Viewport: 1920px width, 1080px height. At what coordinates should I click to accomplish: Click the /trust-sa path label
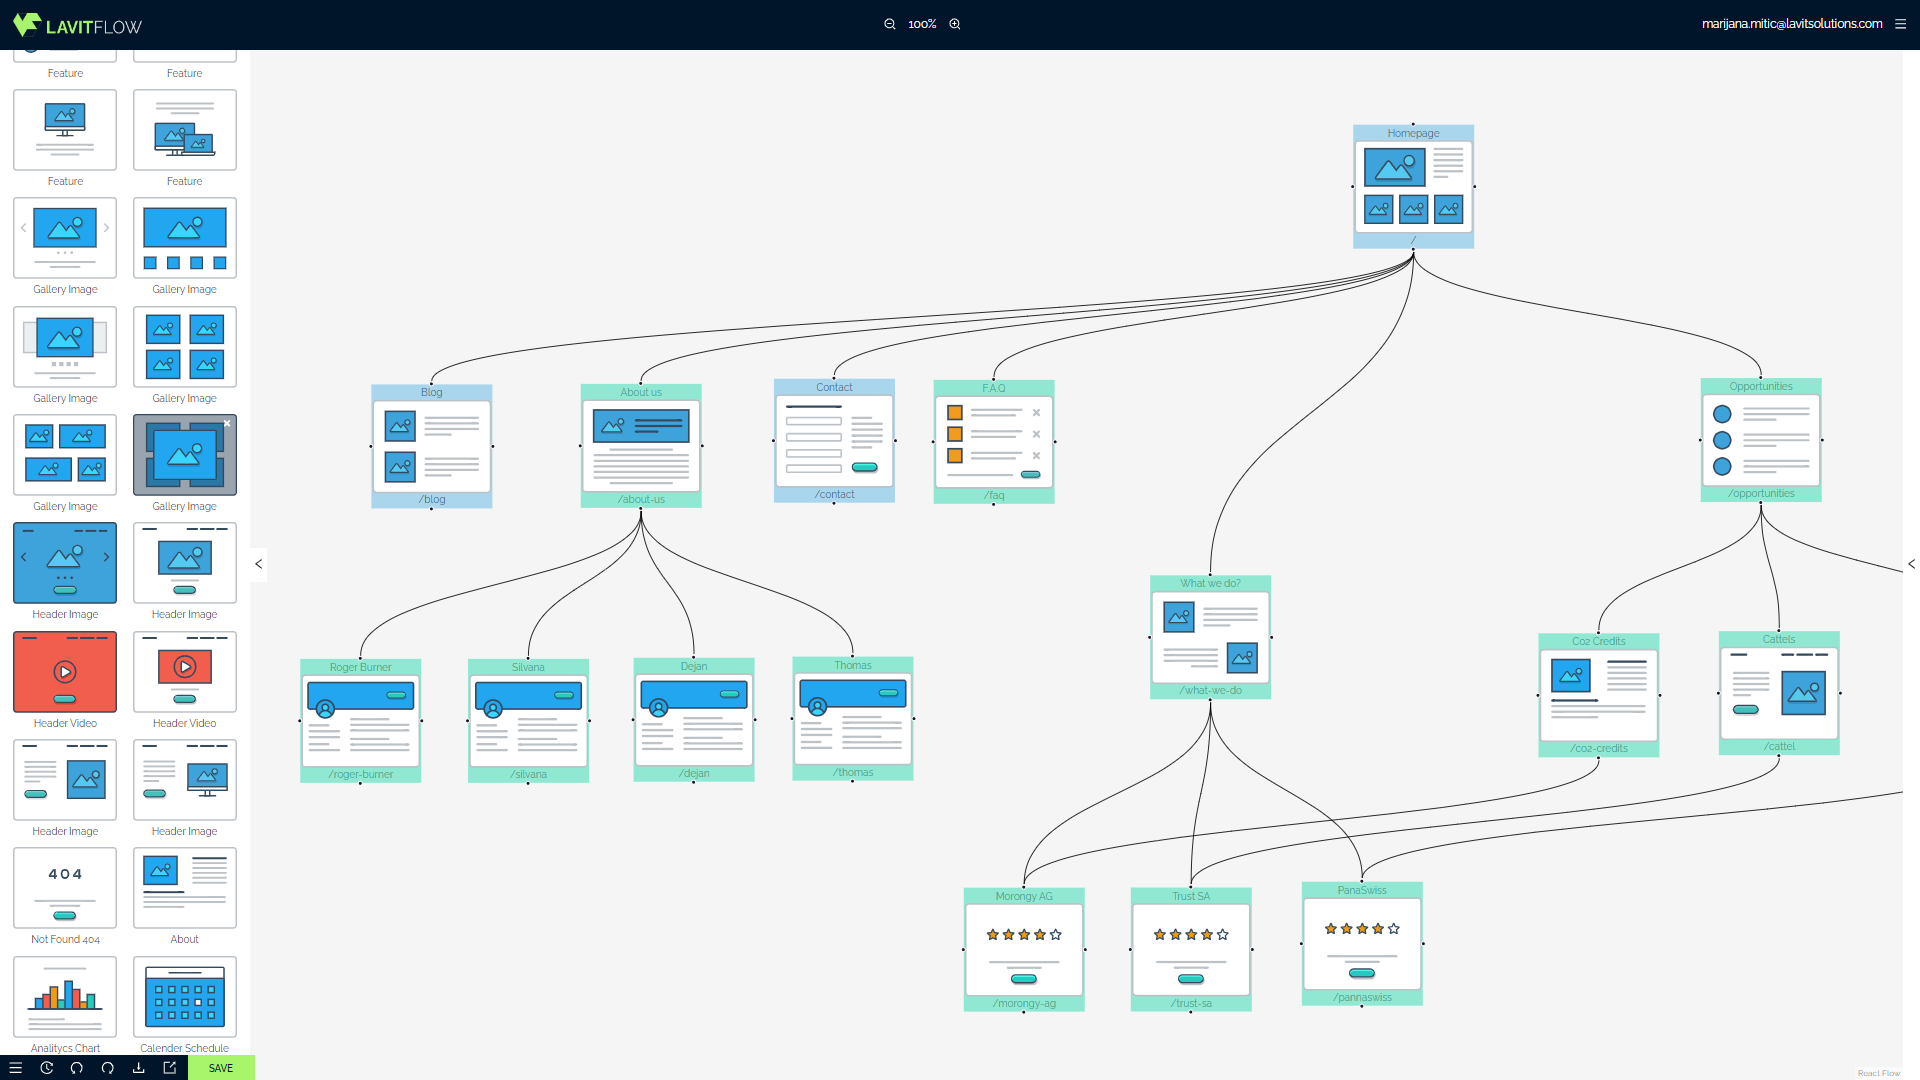1191,1003
